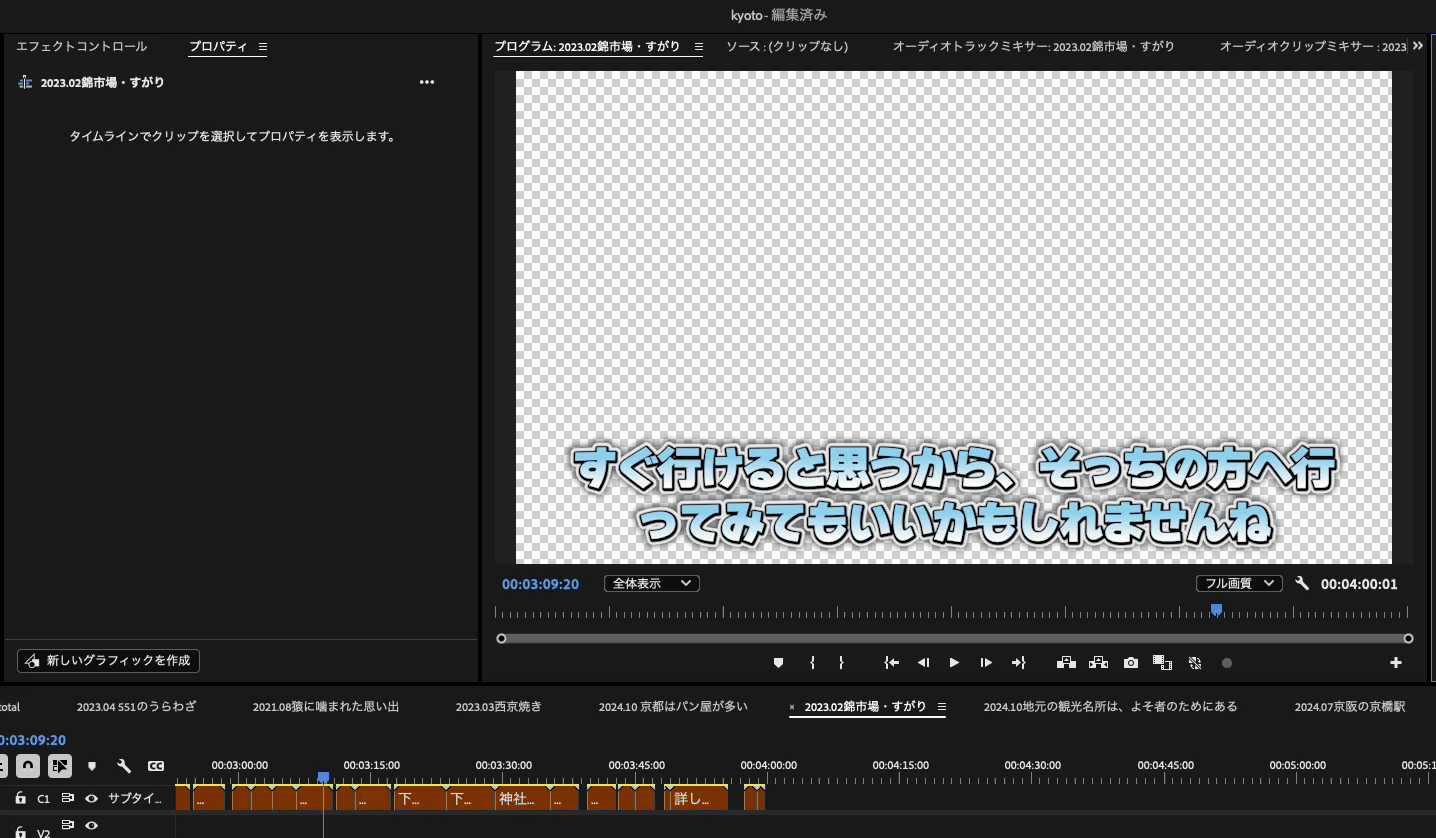1436x838 pixels.
Task: Toggle timeline snapping magnet
Action: [28, 766]
